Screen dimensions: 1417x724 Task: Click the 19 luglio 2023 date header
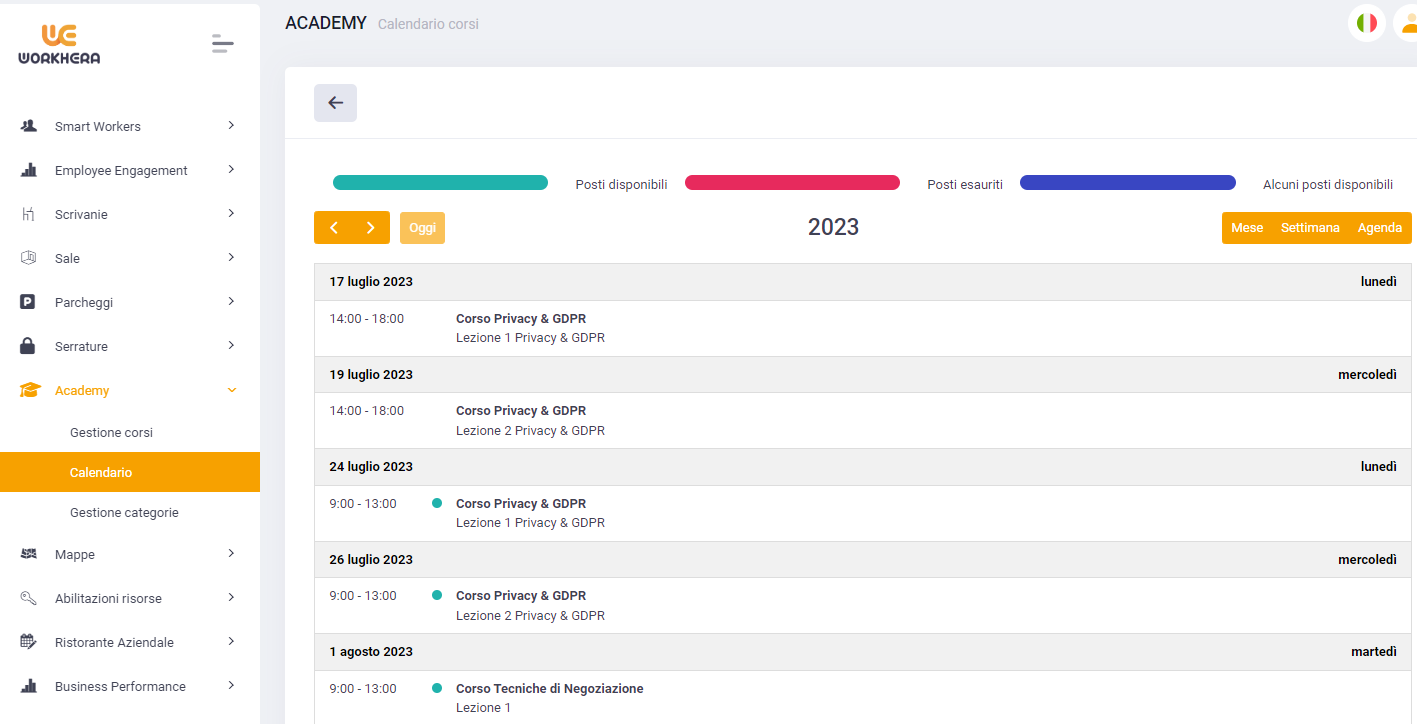(x=371, y=375)
